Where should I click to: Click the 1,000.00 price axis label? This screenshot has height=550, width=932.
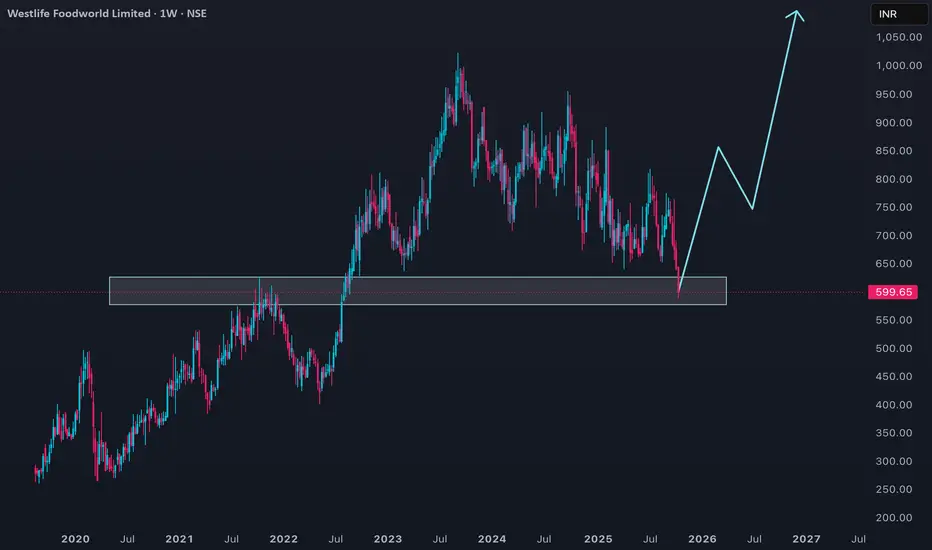(899, 65)
